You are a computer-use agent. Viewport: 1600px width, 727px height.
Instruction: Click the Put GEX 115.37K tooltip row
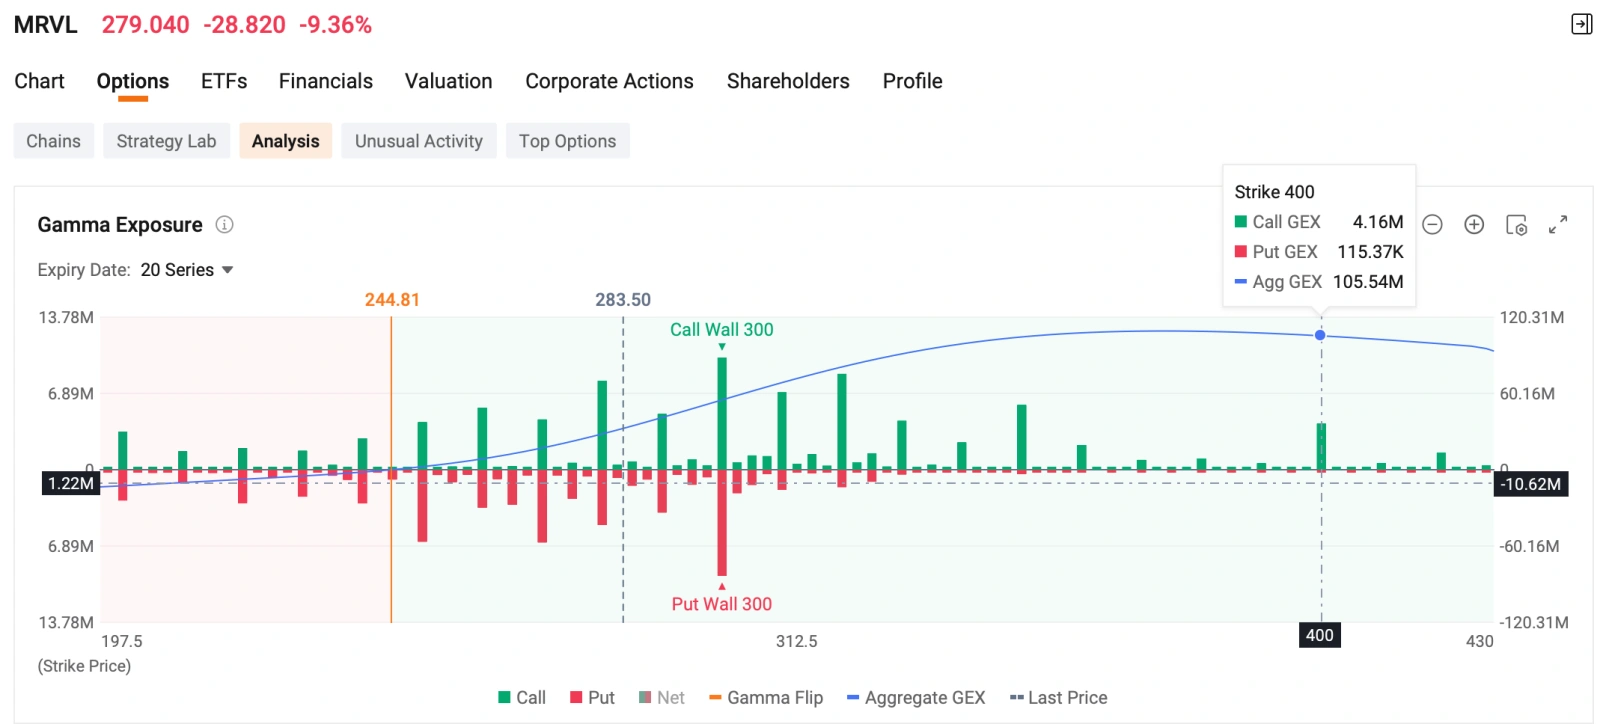pos(1319,252)
